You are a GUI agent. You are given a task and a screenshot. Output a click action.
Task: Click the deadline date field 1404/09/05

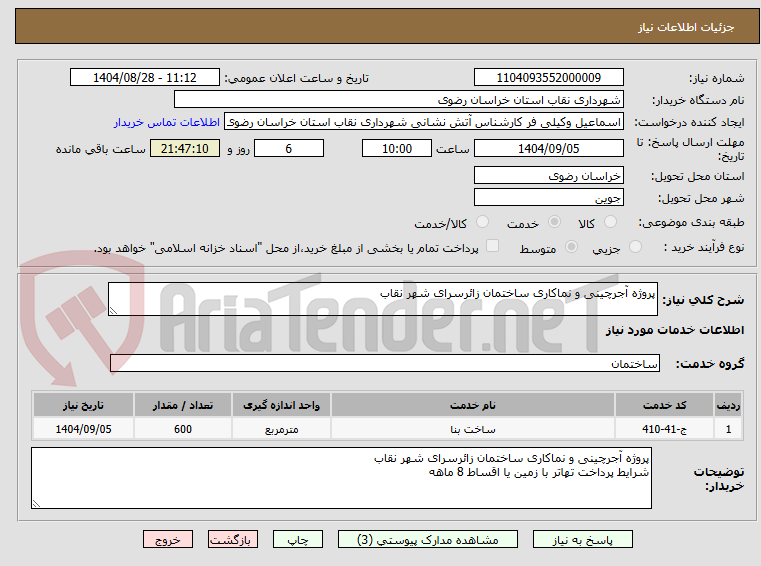548,149
